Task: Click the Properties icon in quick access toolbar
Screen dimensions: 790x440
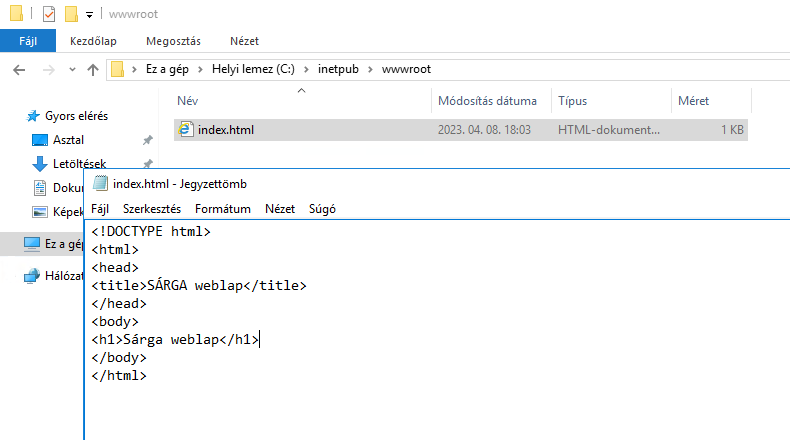Action: coord(50,14)
